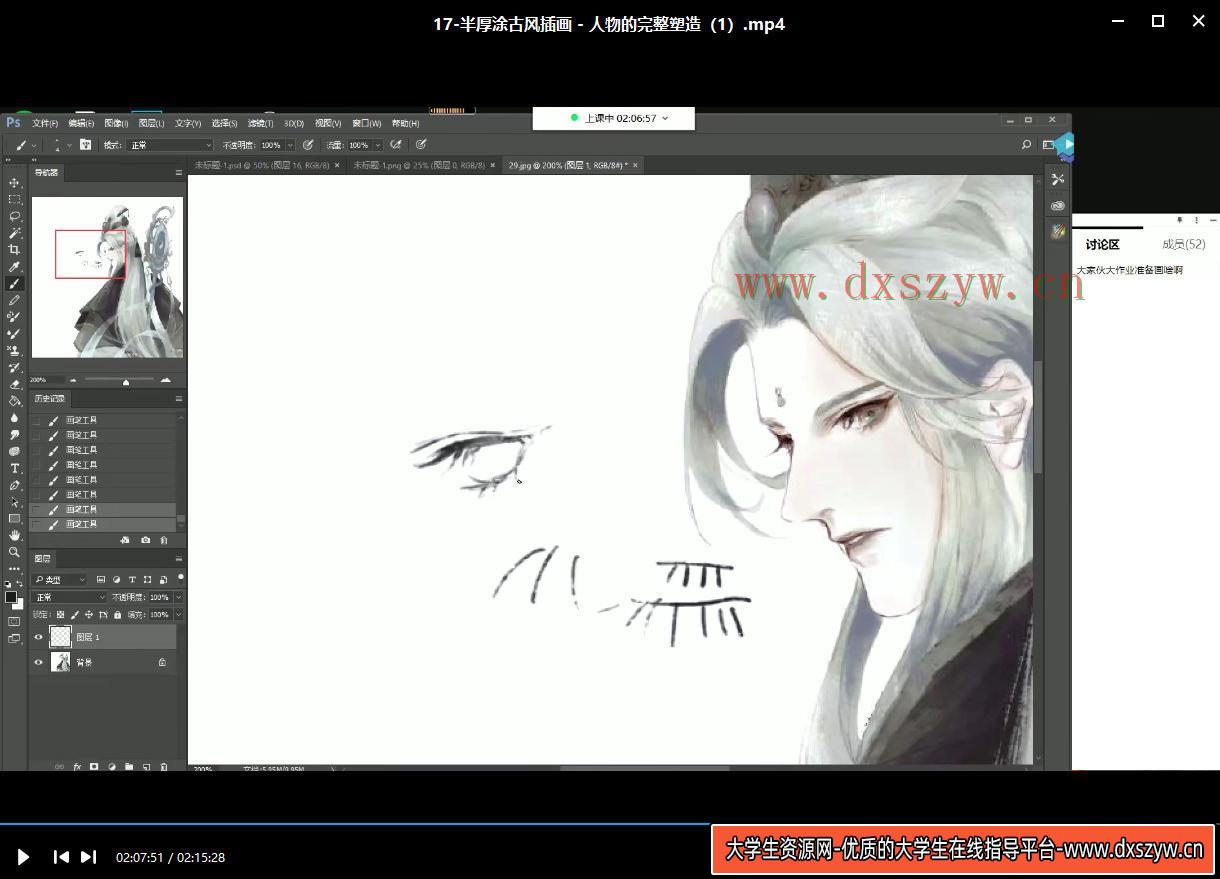This screenshot has width=1220, height=879.
Task: Enable airbrush build-up toggle in options bar
Action: click(396, 145)
